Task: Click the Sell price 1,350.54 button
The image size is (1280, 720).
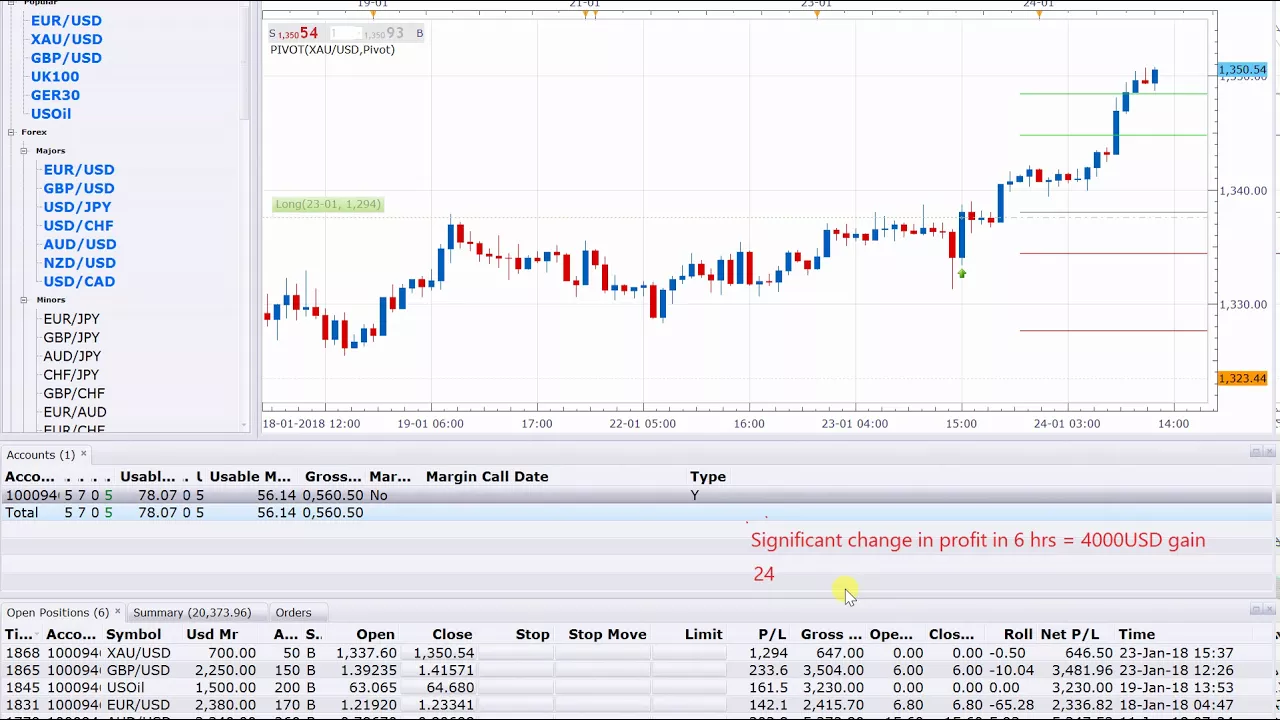Action: 298,33
